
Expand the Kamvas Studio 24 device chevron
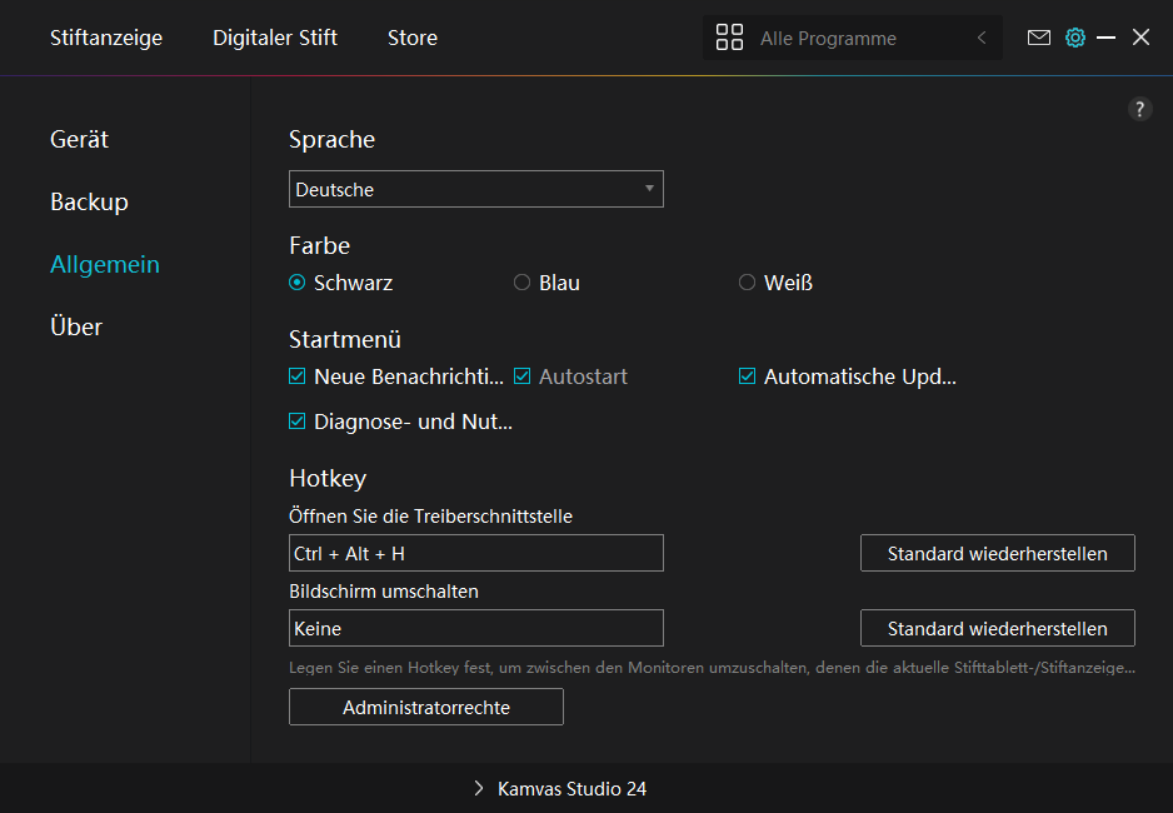pyautogui.click(x=479, y=789)
